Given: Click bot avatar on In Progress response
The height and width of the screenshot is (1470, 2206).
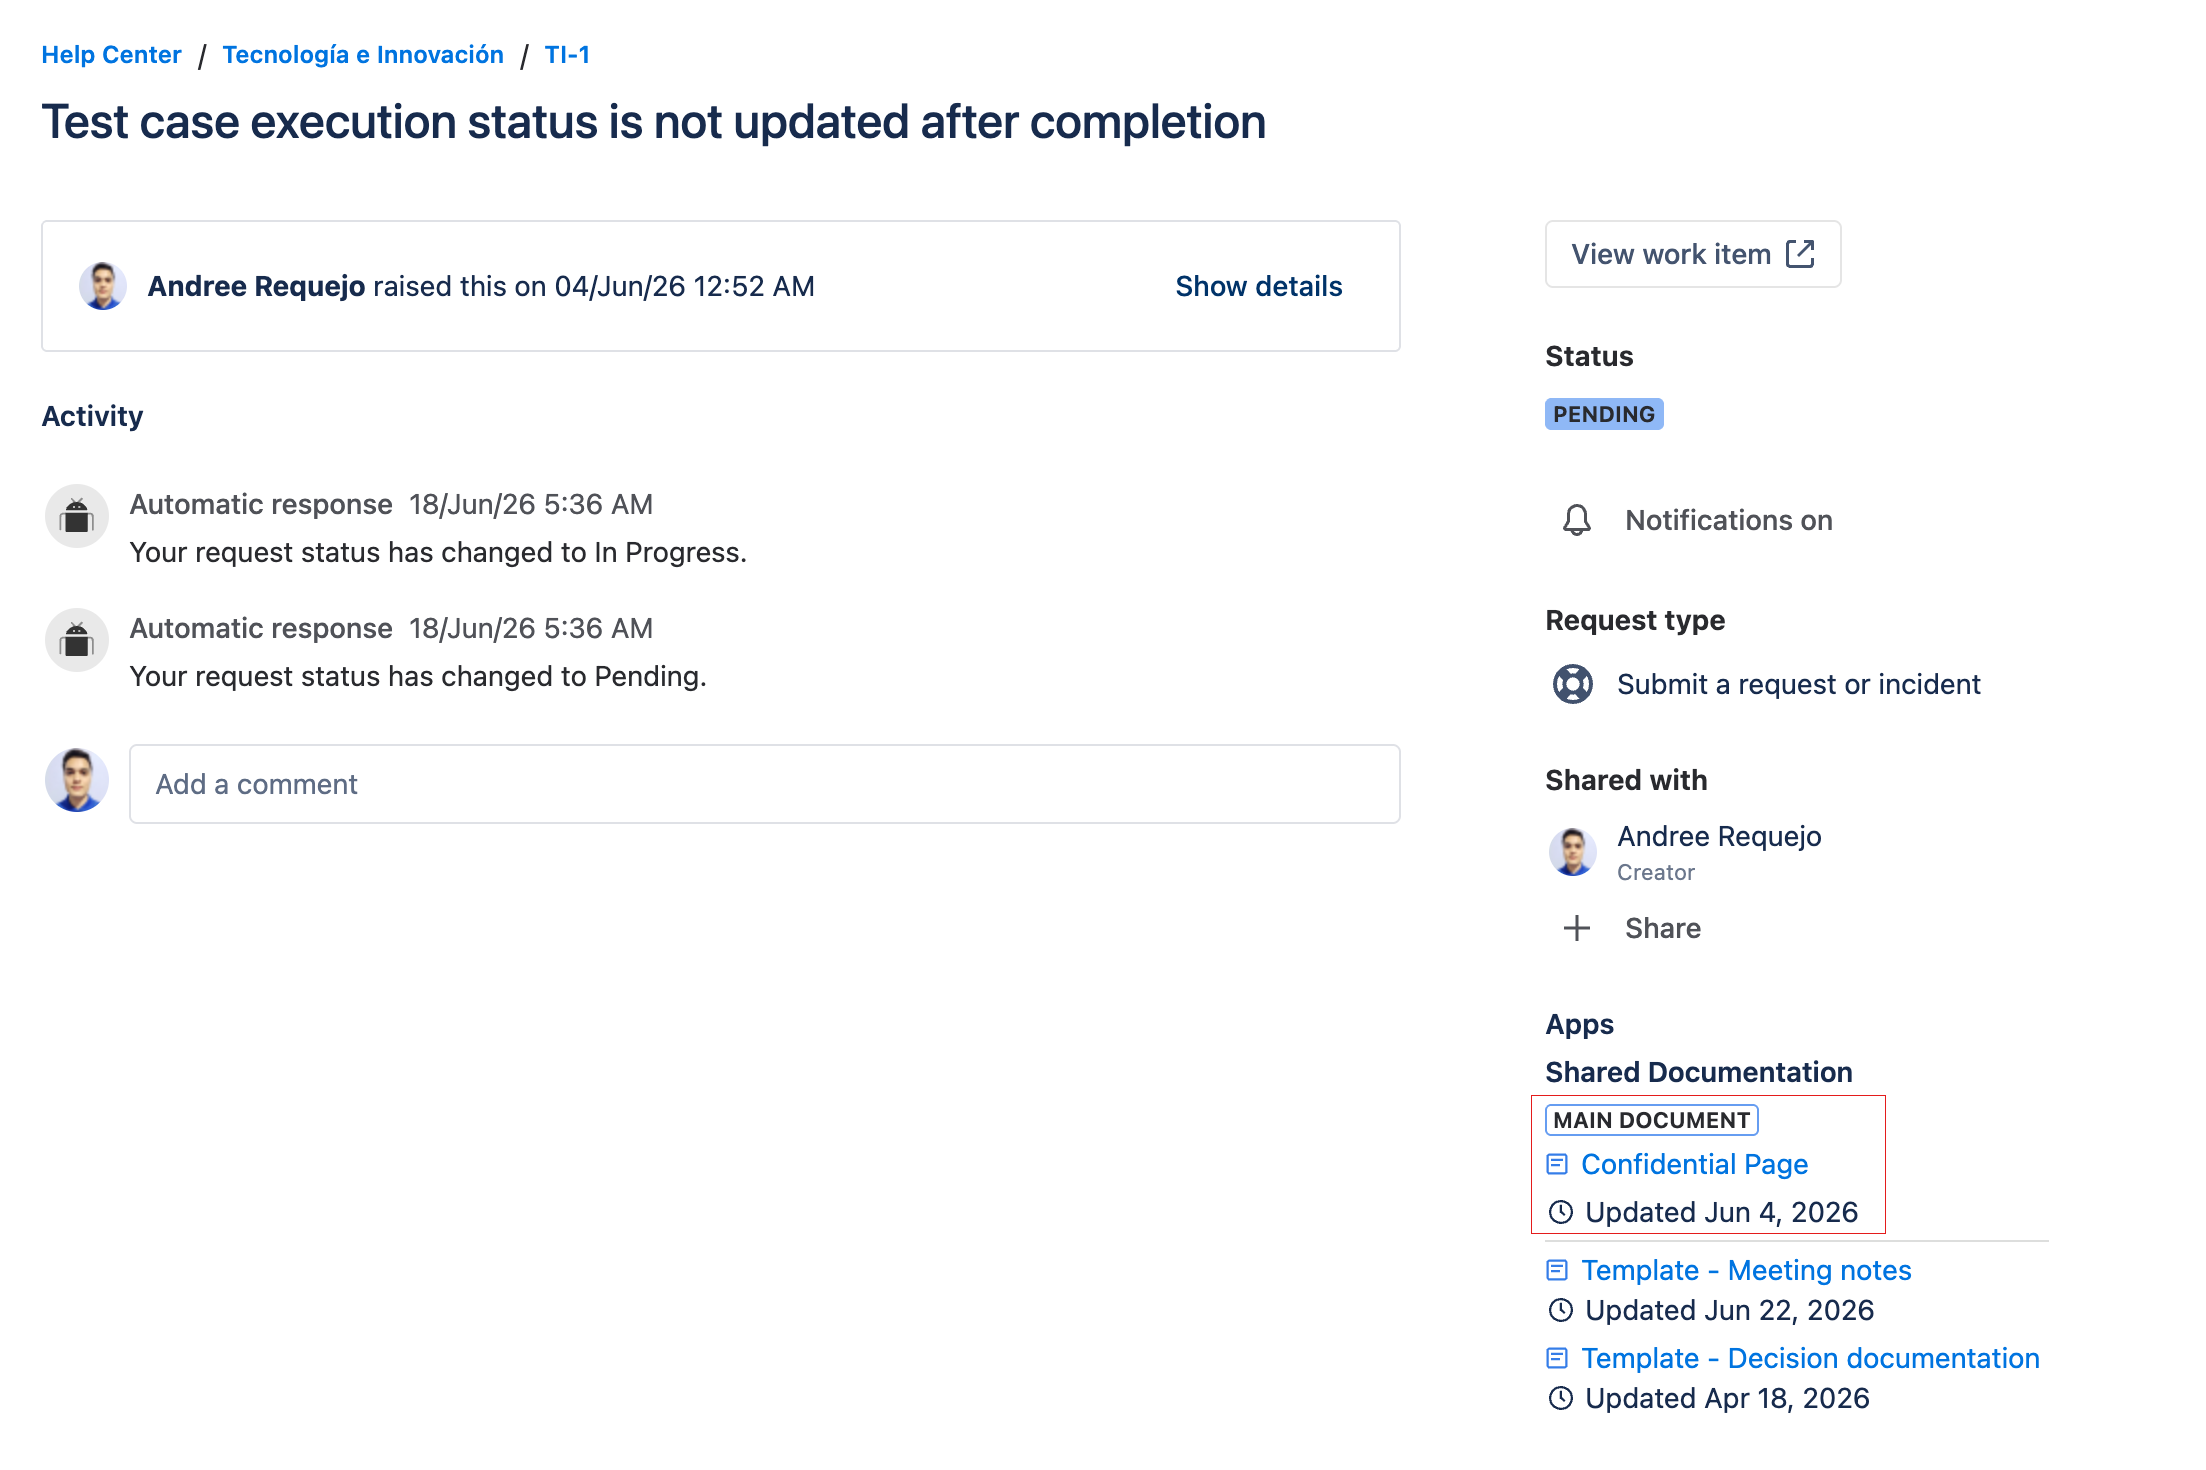Looking at the screenshot, I should pyautogui.click(x=77, y=516).
